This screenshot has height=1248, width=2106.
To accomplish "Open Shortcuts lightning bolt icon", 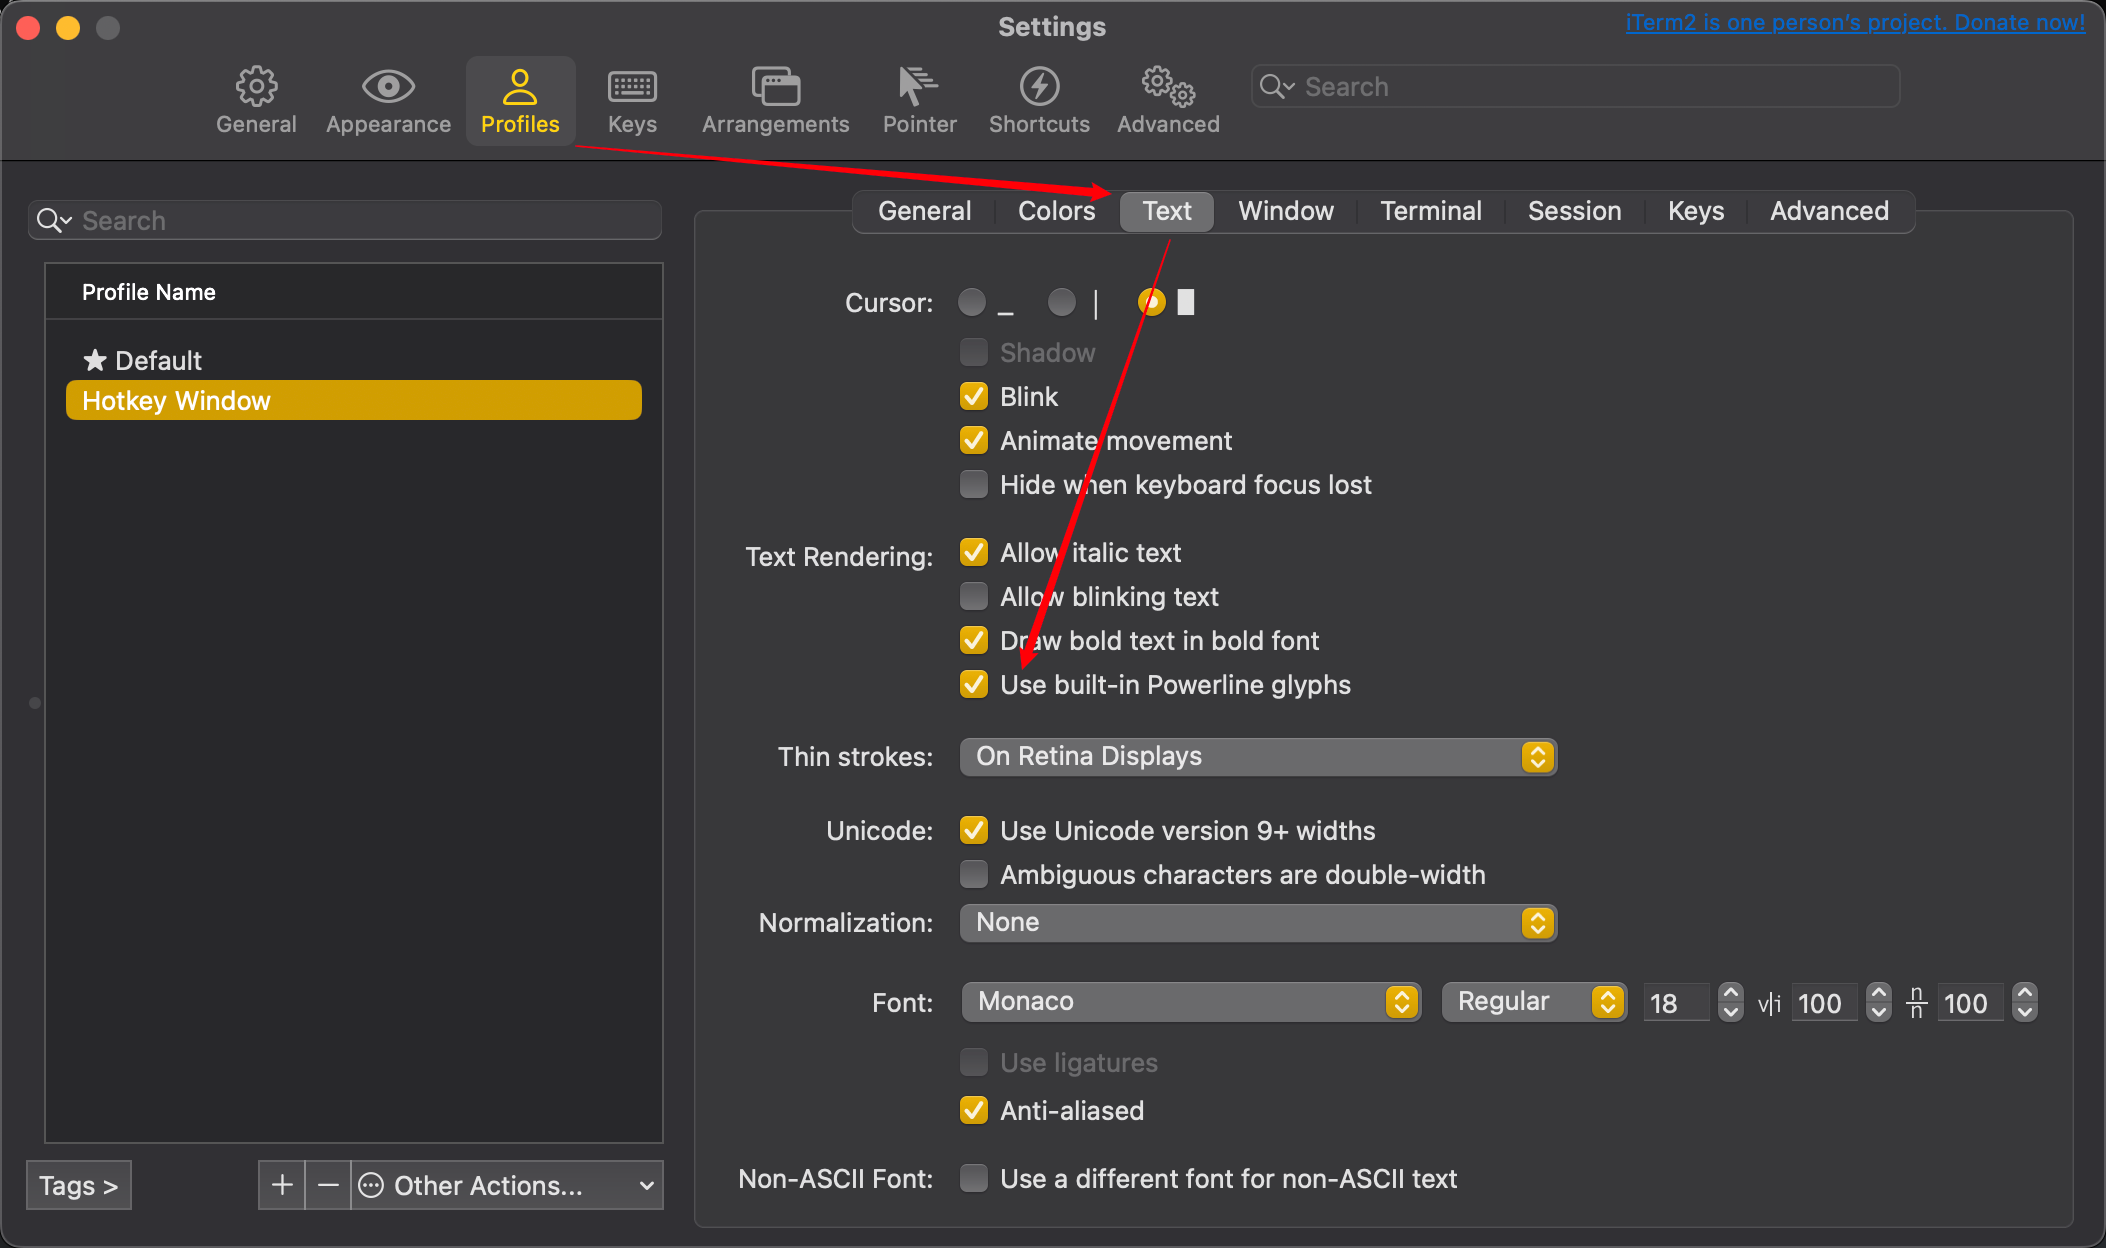I will tap(1039, 87).
